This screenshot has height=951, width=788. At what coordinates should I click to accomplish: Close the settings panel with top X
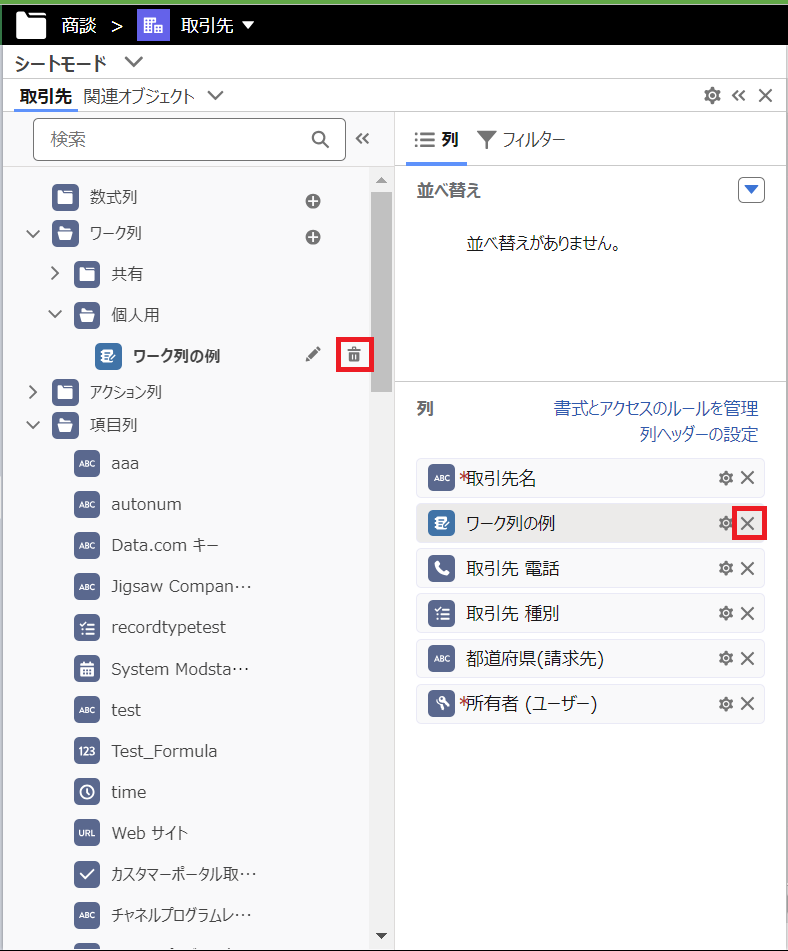(x=766, y=95)
